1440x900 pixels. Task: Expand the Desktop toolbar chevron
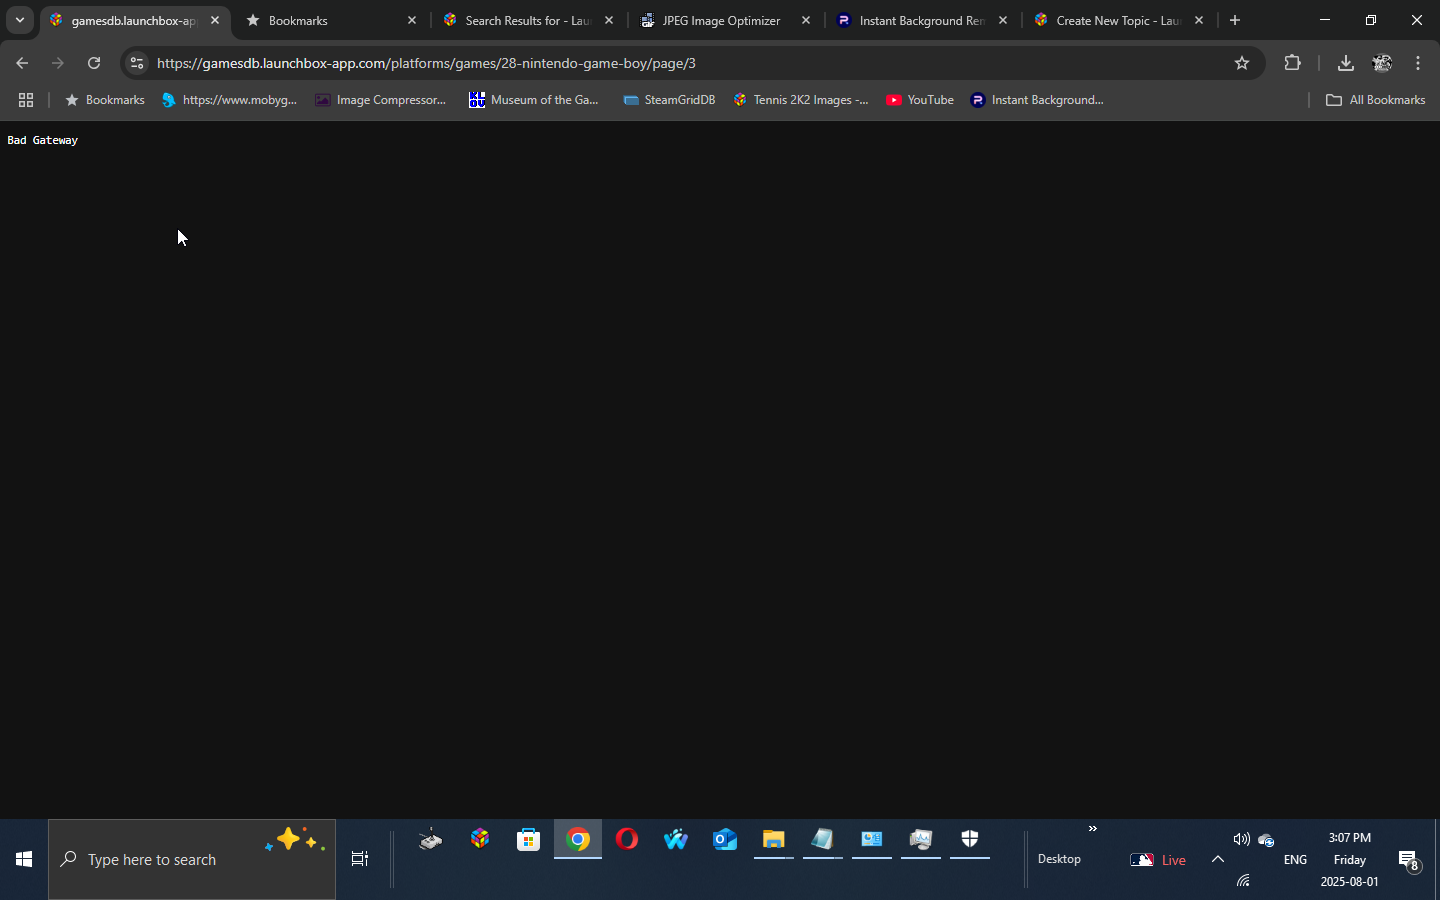point(1093,829)
